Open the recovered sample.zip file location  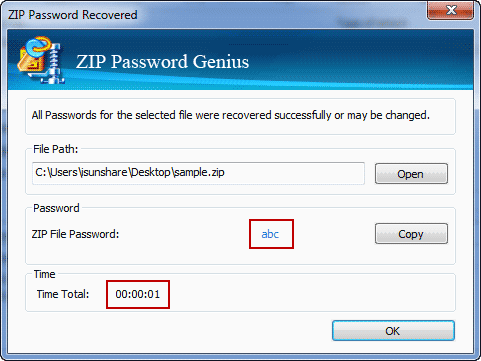pyautogui.click(x=411, y=174)
